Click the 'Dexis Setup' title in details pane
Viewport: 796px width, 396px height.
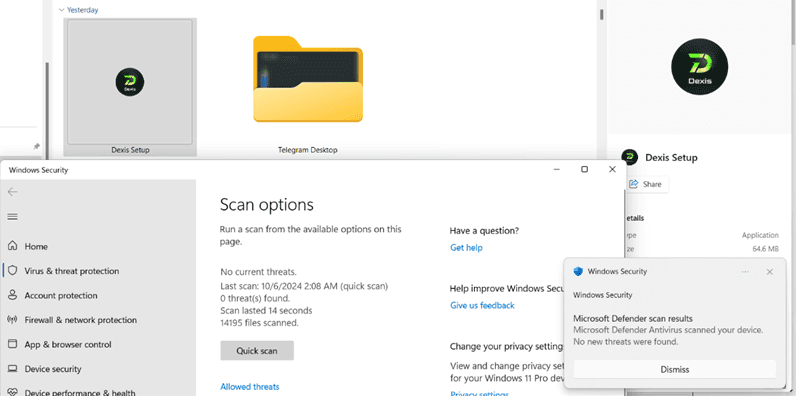click(671, 157)
